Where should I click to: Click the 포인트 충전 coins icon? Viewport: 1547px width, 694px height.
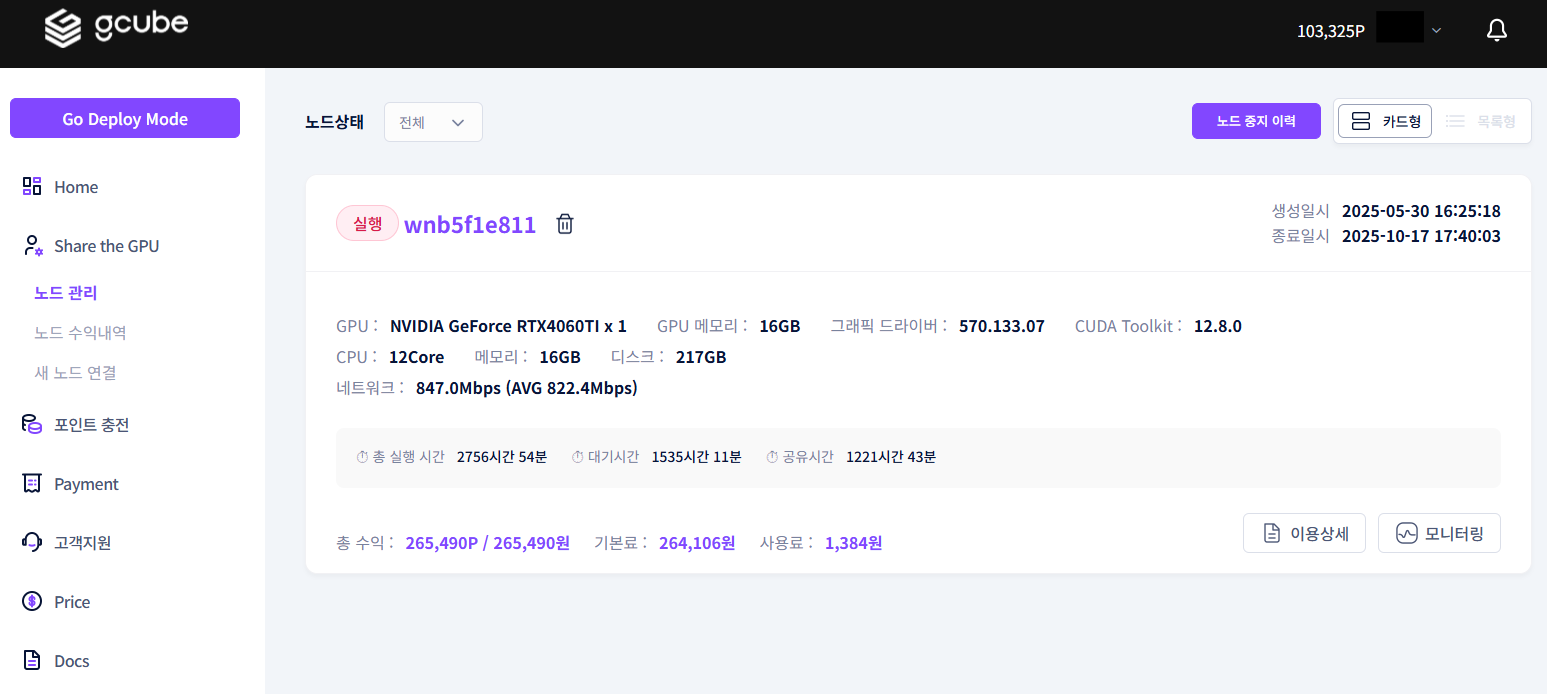point(32,424)
